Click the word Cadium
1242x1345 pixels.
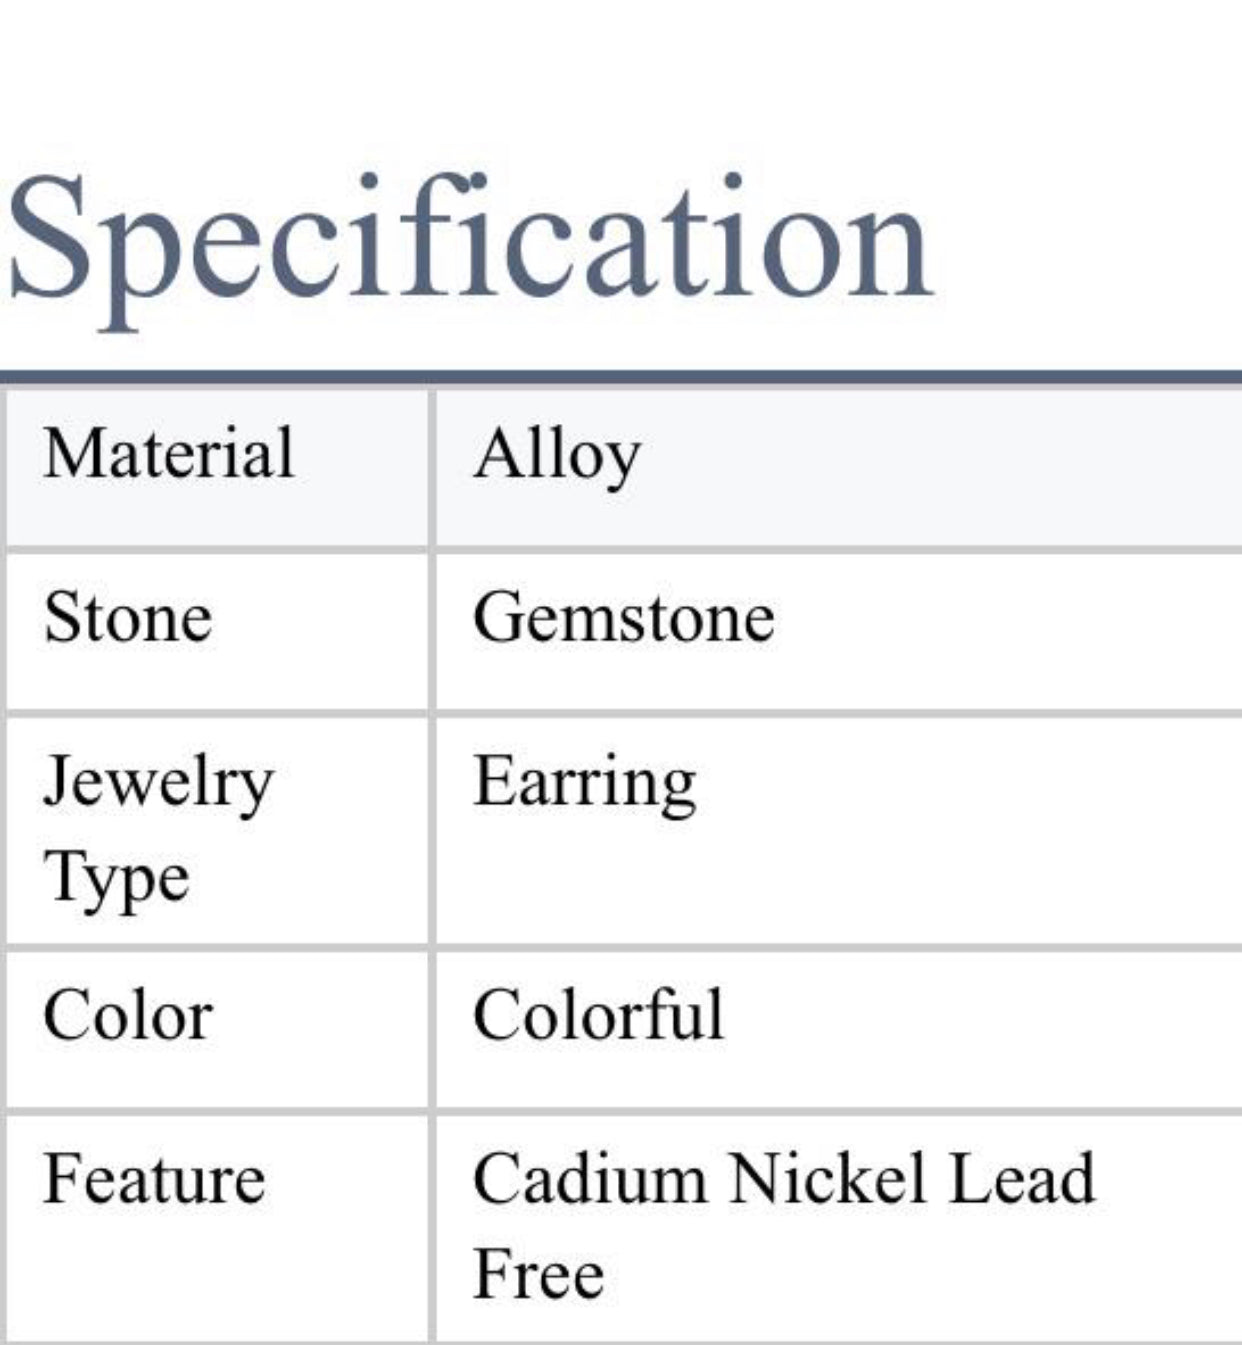click(x=590, y=1178)
